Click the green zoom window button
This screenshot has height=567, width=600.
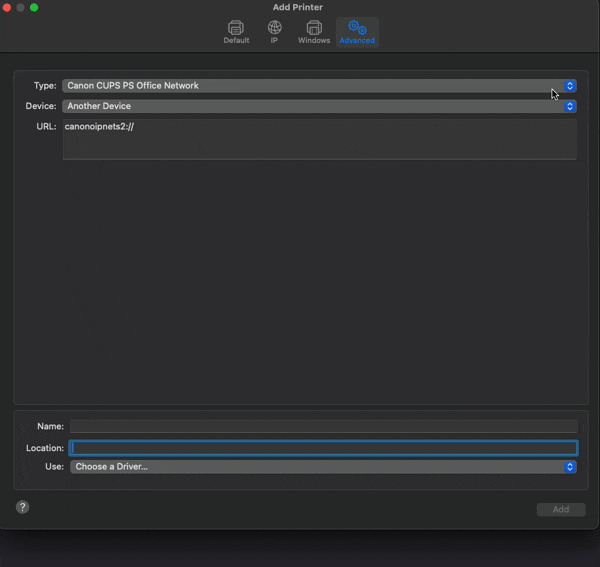(x=34, y=7)
